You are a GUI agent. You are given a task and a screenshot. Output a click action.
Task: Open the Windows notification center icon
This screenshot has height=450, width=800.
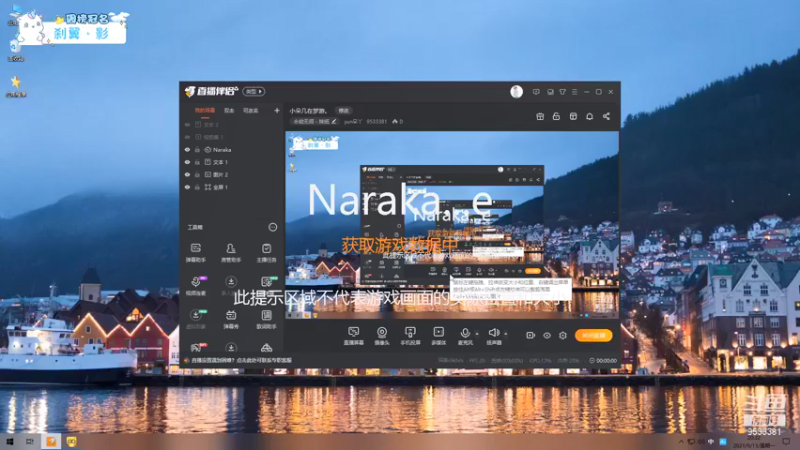click(x=786, y=441)
